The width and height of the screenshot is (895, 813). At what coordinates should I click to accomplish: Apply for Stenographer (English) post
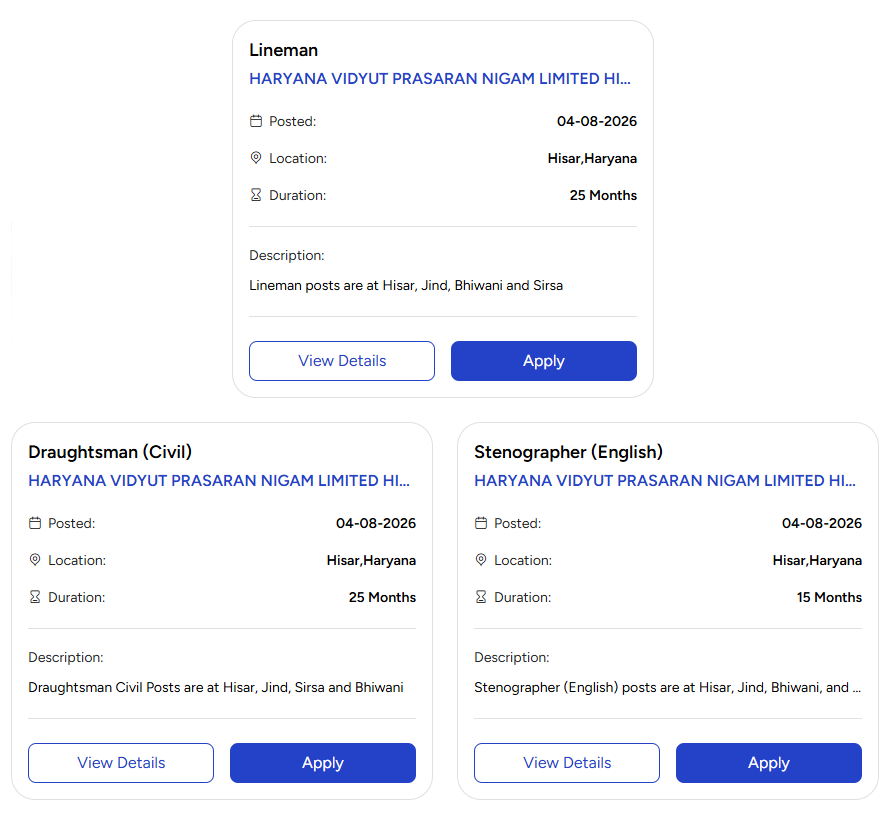point(769,763)
